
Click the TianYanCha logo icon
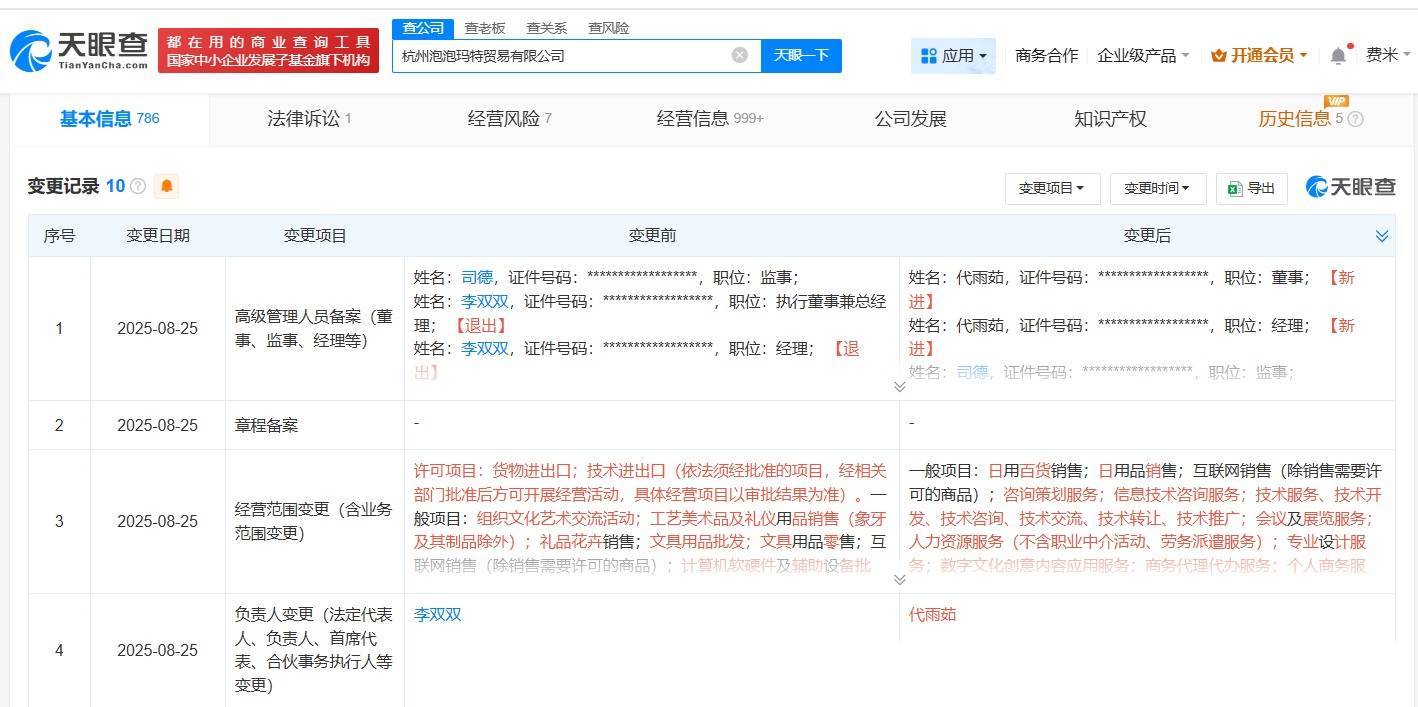(x=32, y=50)
